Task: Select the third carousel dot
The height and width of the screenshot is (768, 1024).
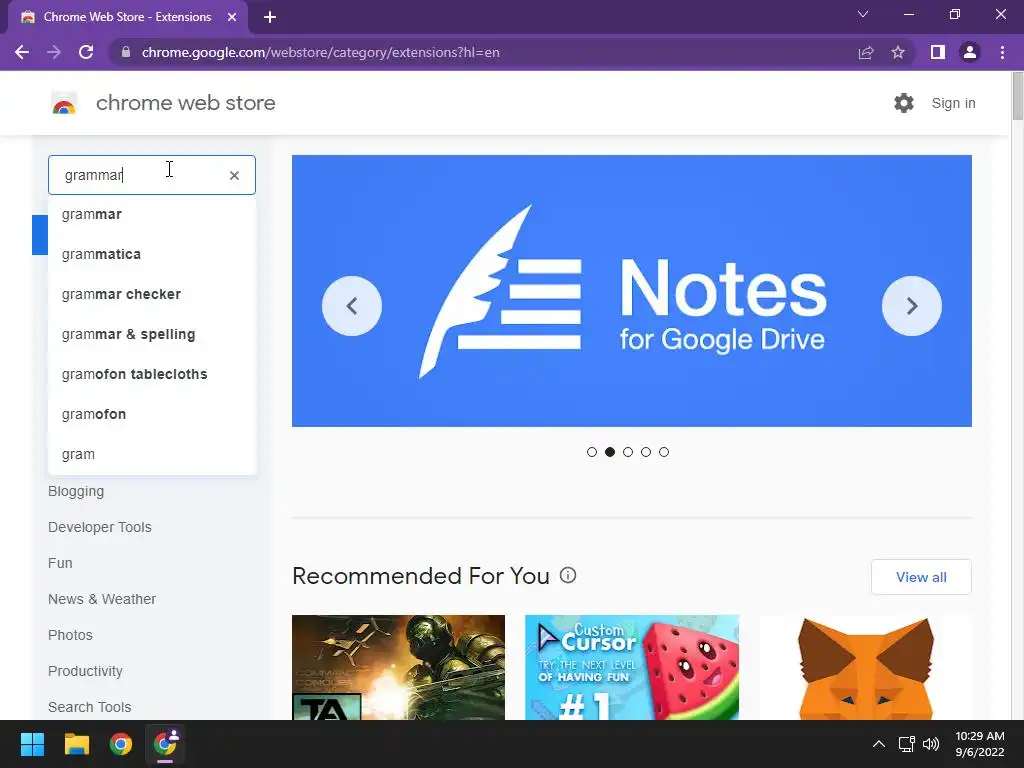Action: [628, 452]
